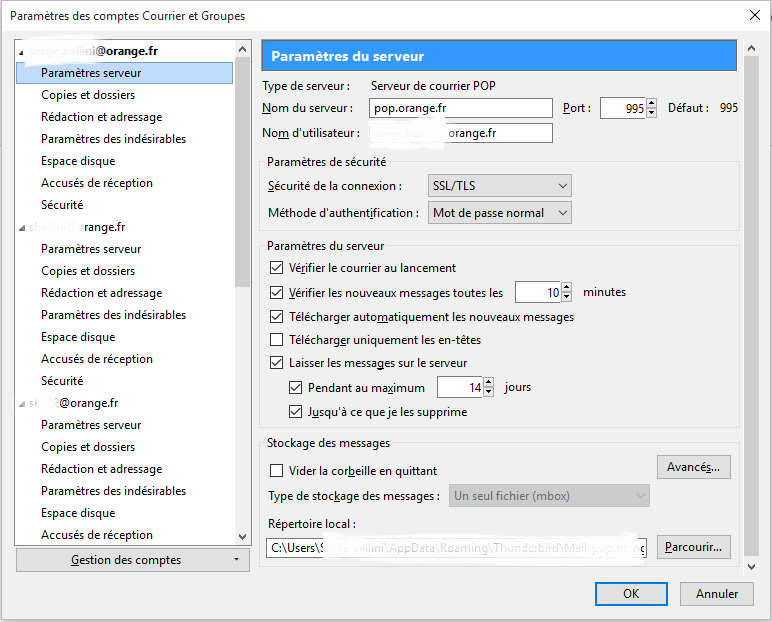Click the Avancés button

pyautogui.click(x=694, y=467)
